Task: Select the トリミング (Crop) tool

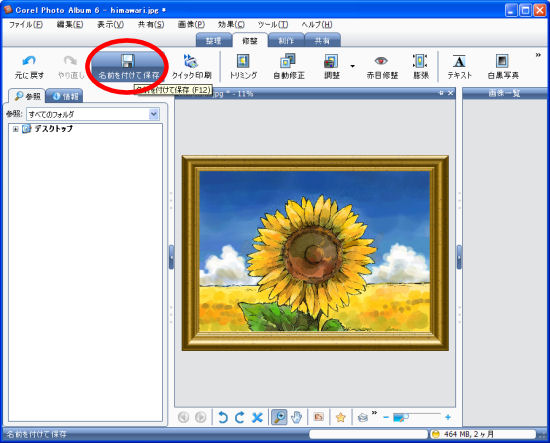Action: [x=243, y=67]
